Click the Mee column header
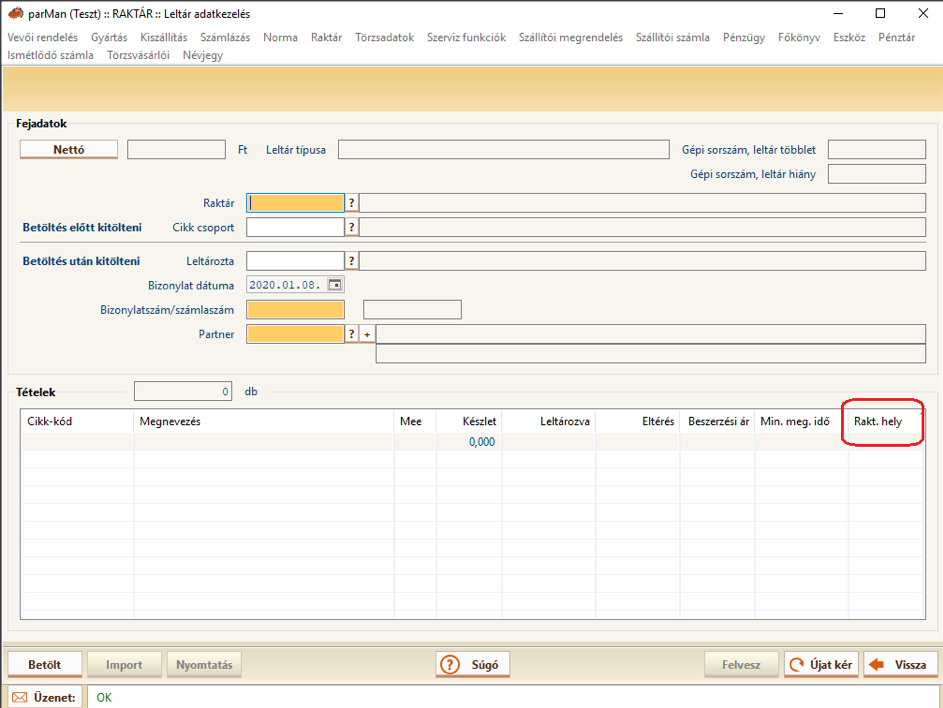Screen dimensions: 943x708 pyautogui.click(x=415, y=422)
